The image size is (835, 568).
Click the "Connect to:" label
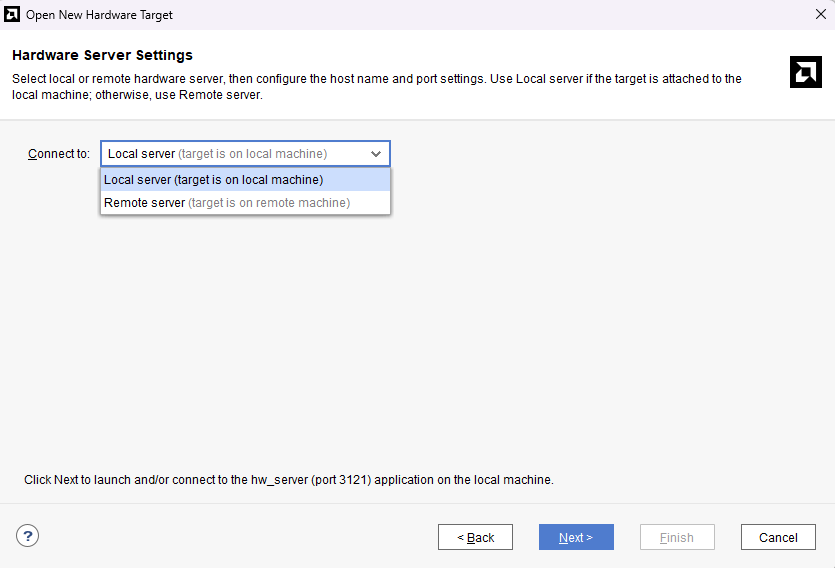pyautogui.click(x=59, y=154)
